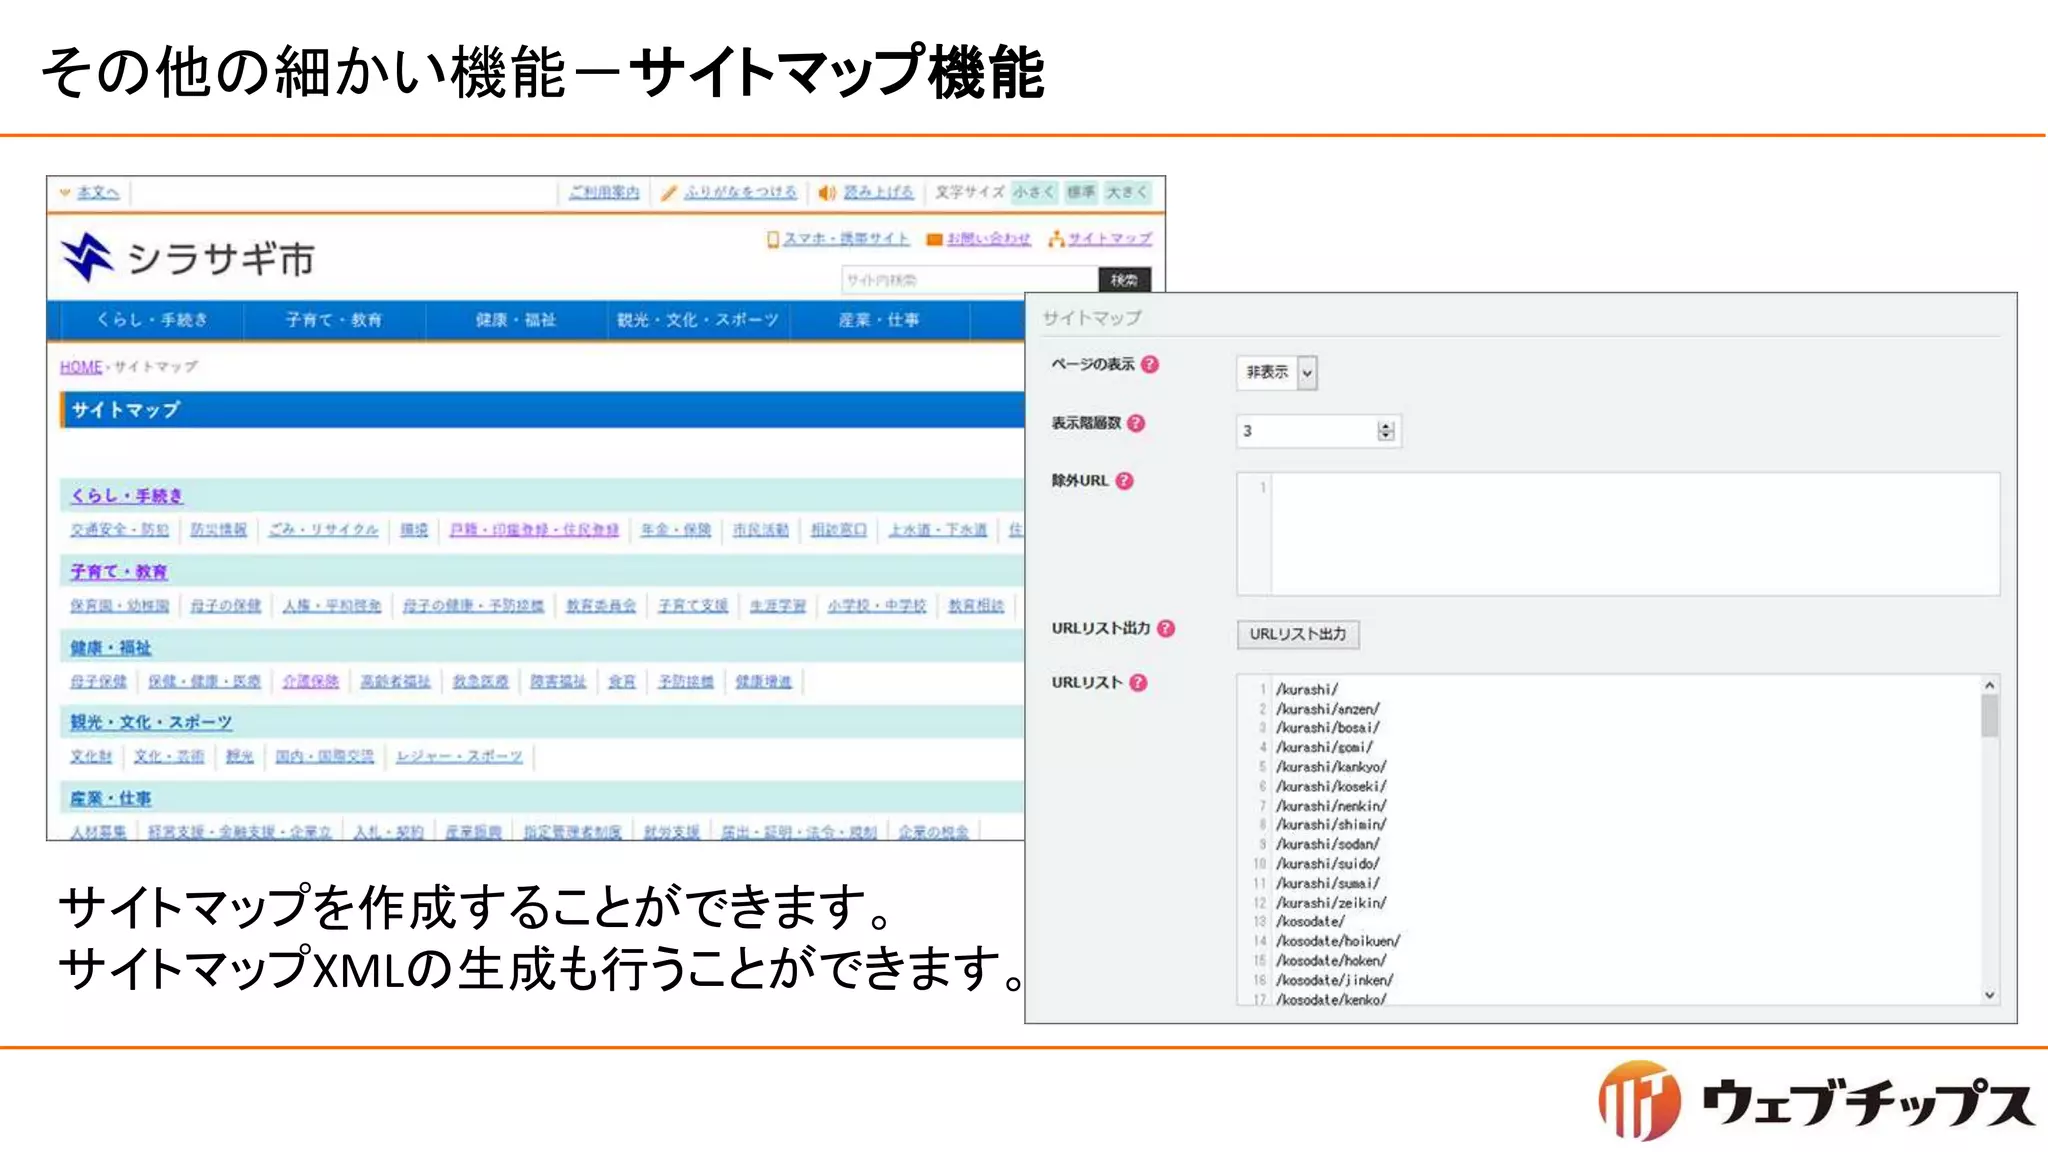Open the サイトマップ header link
The height and width of the screenshot is (1152, 2048).
point(1110,239)
